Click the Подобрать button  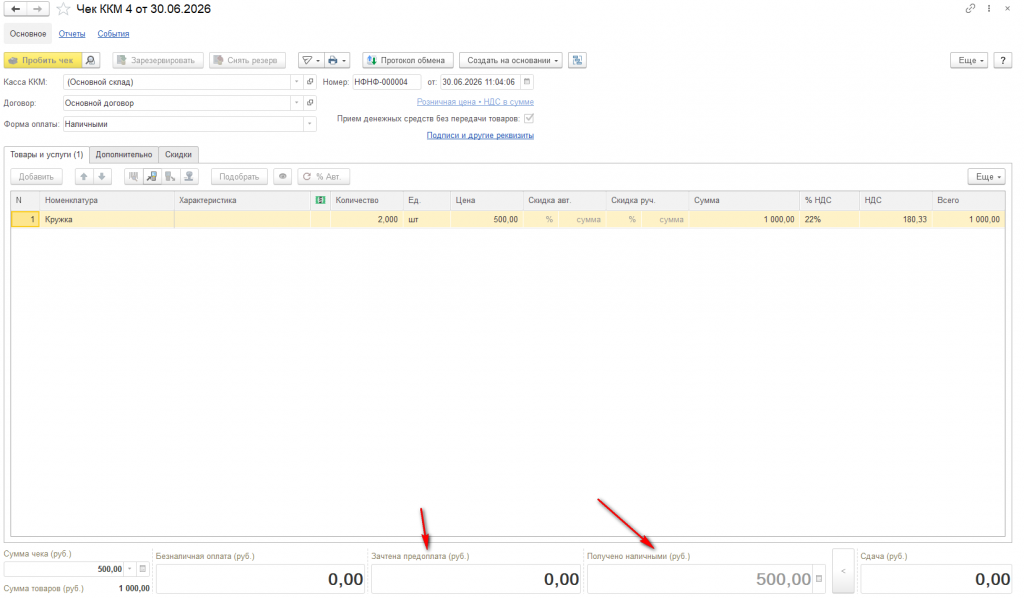[239, 176]
